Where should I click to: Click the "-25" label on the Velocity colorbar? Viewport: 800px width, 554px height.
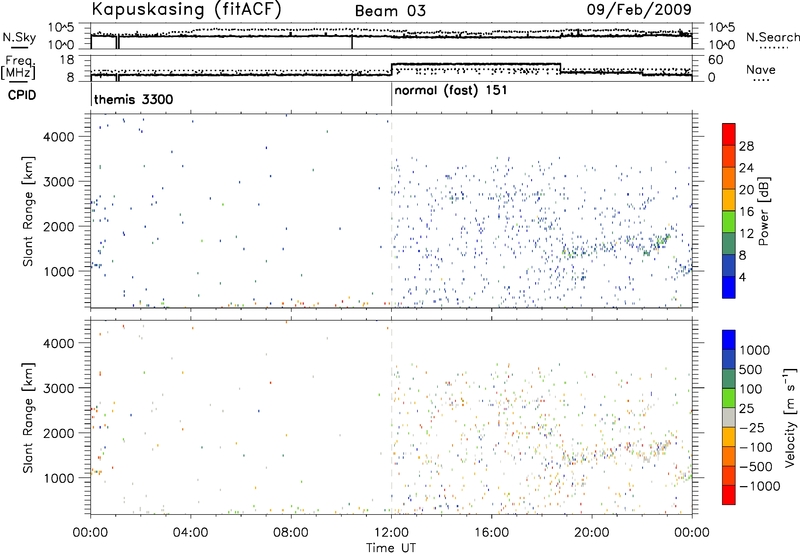[x=752, y=427]
